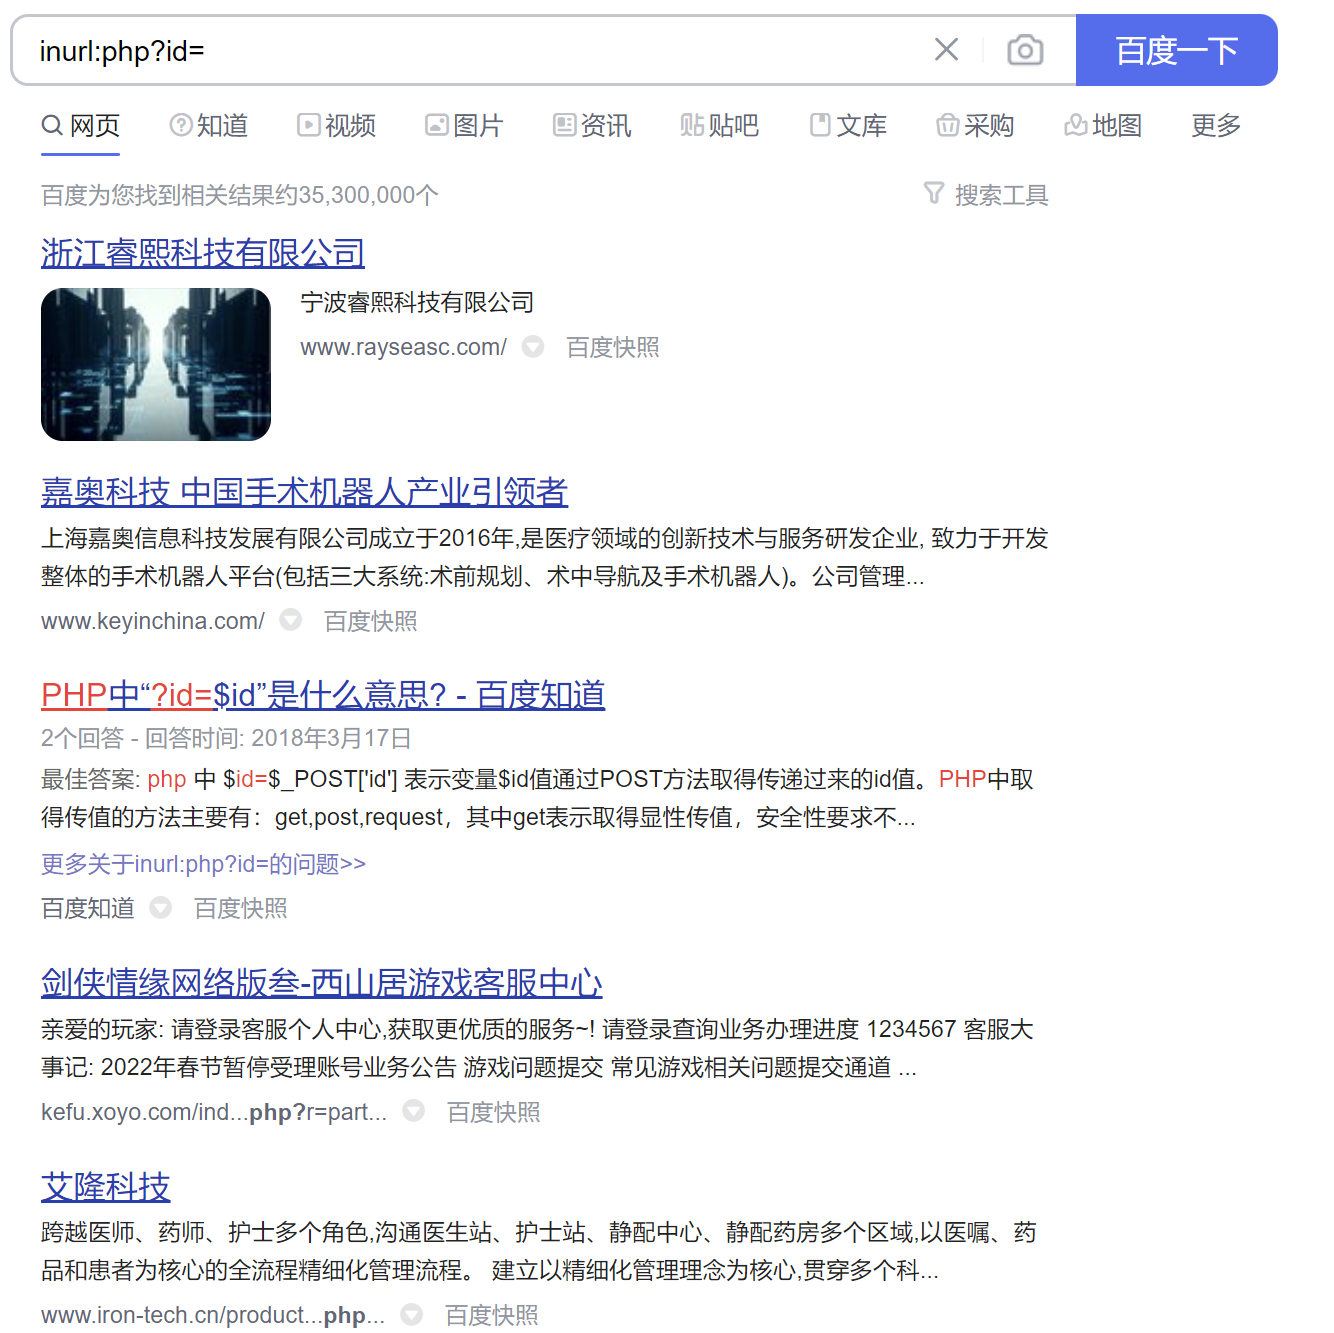Expand the 更多 tab options
The width and height of the screenshot is (1334, 1333).
click(1216, 126)
